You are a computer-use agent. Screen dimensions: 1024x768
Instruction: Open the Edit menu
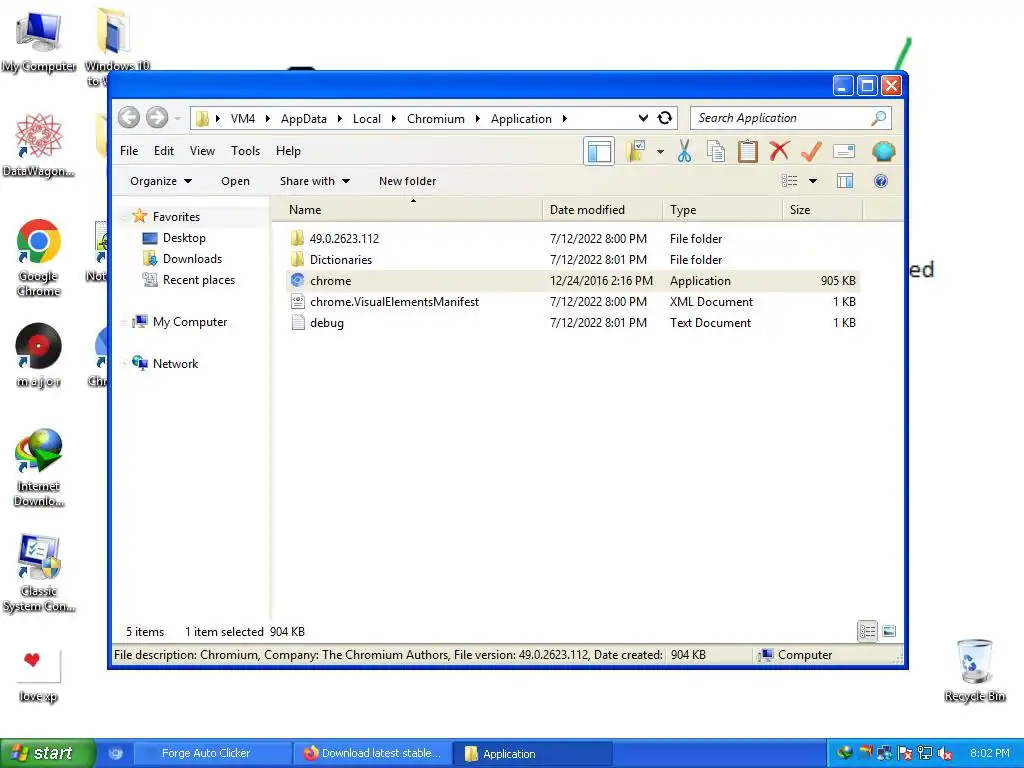point(164,151)
